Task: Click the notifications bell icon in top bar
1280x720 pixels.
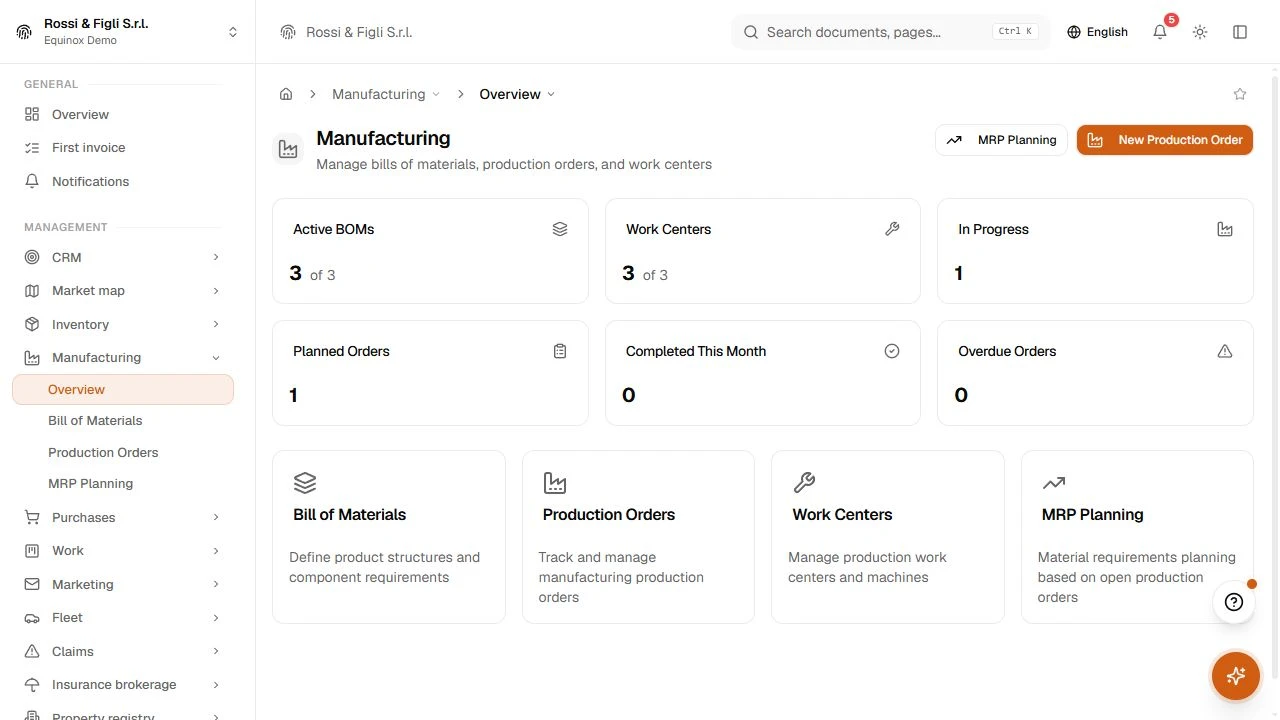Action: tap(1160, 32)
